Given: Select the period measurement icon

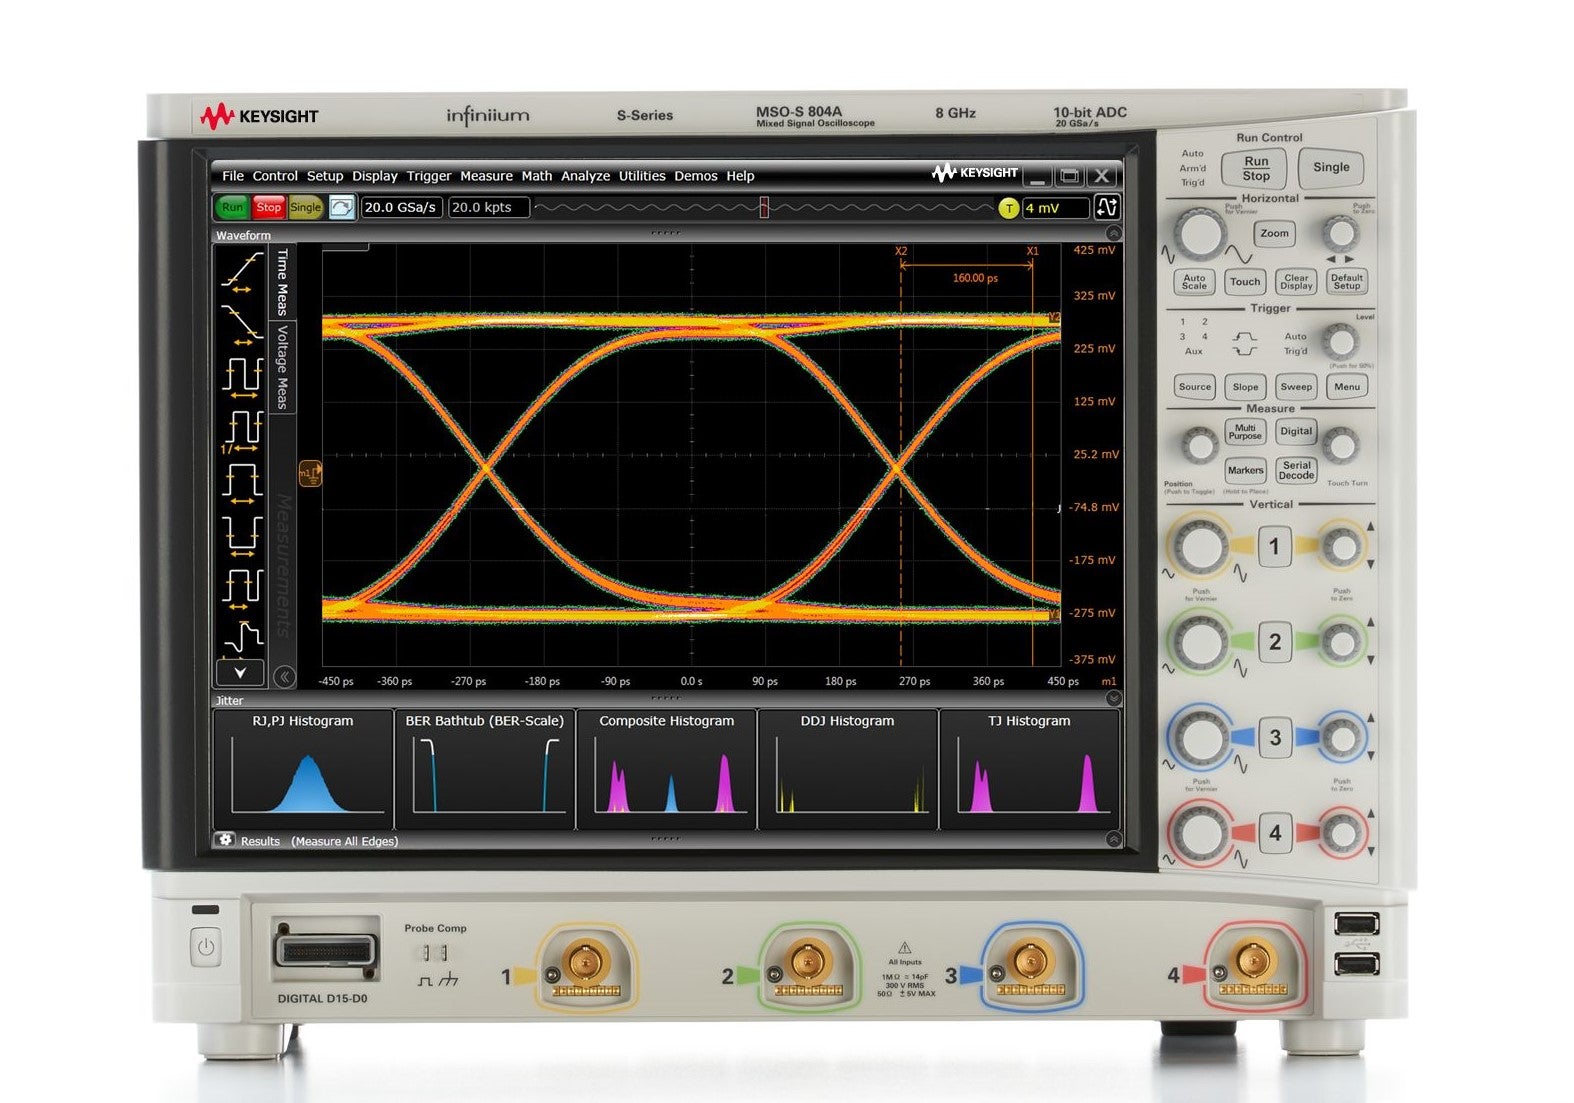Looking at the screenshot, I should pos(241,377).
